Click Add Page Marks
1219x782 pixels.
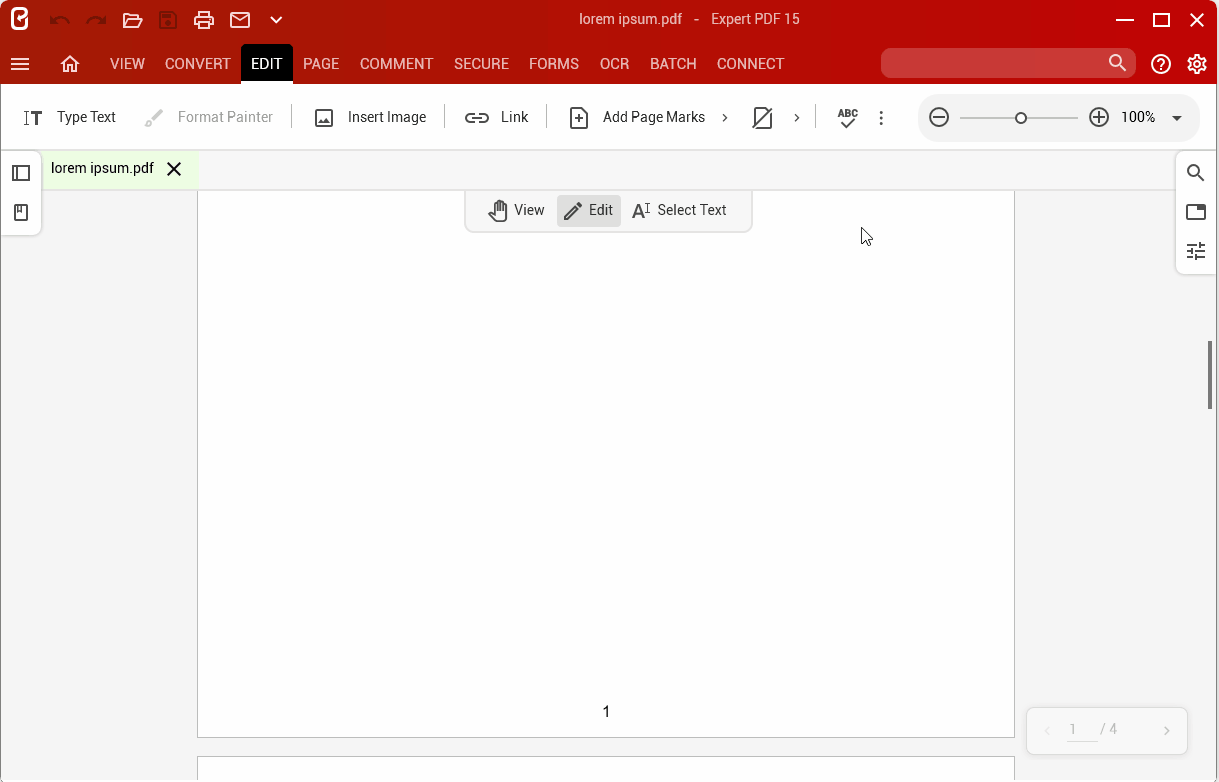(x=637, y=117)
